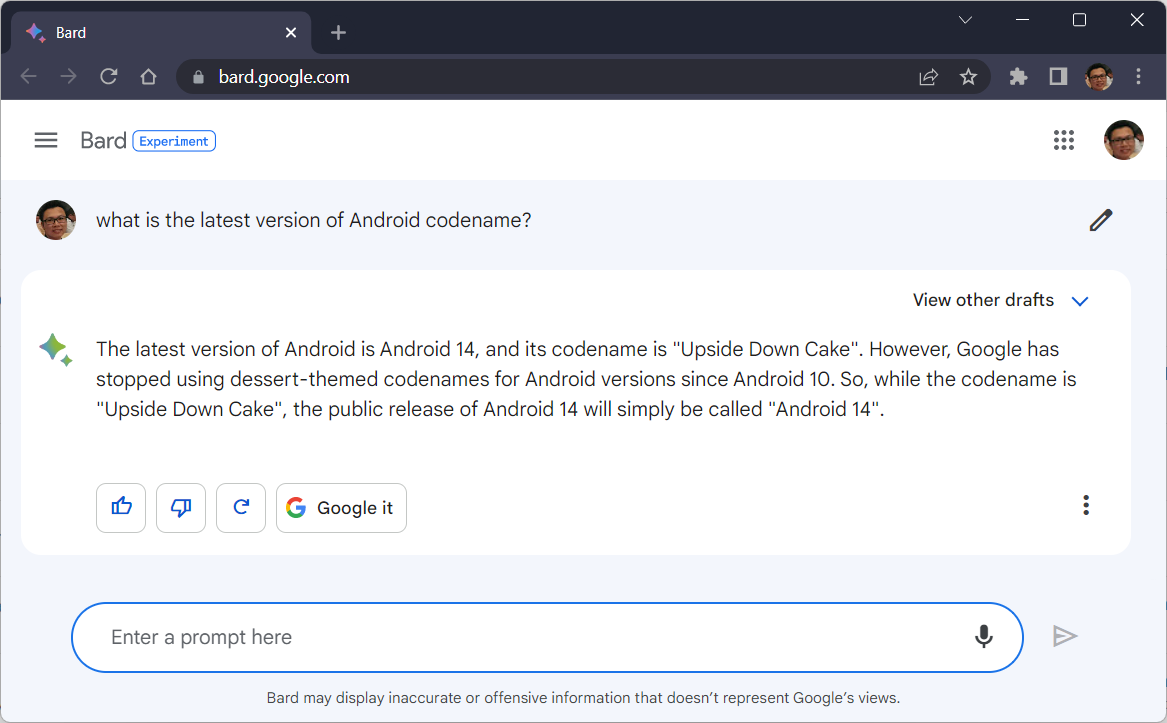Bookmark this page with star icon
Viewport: 1167px width, 723px height.
point(968,77)
